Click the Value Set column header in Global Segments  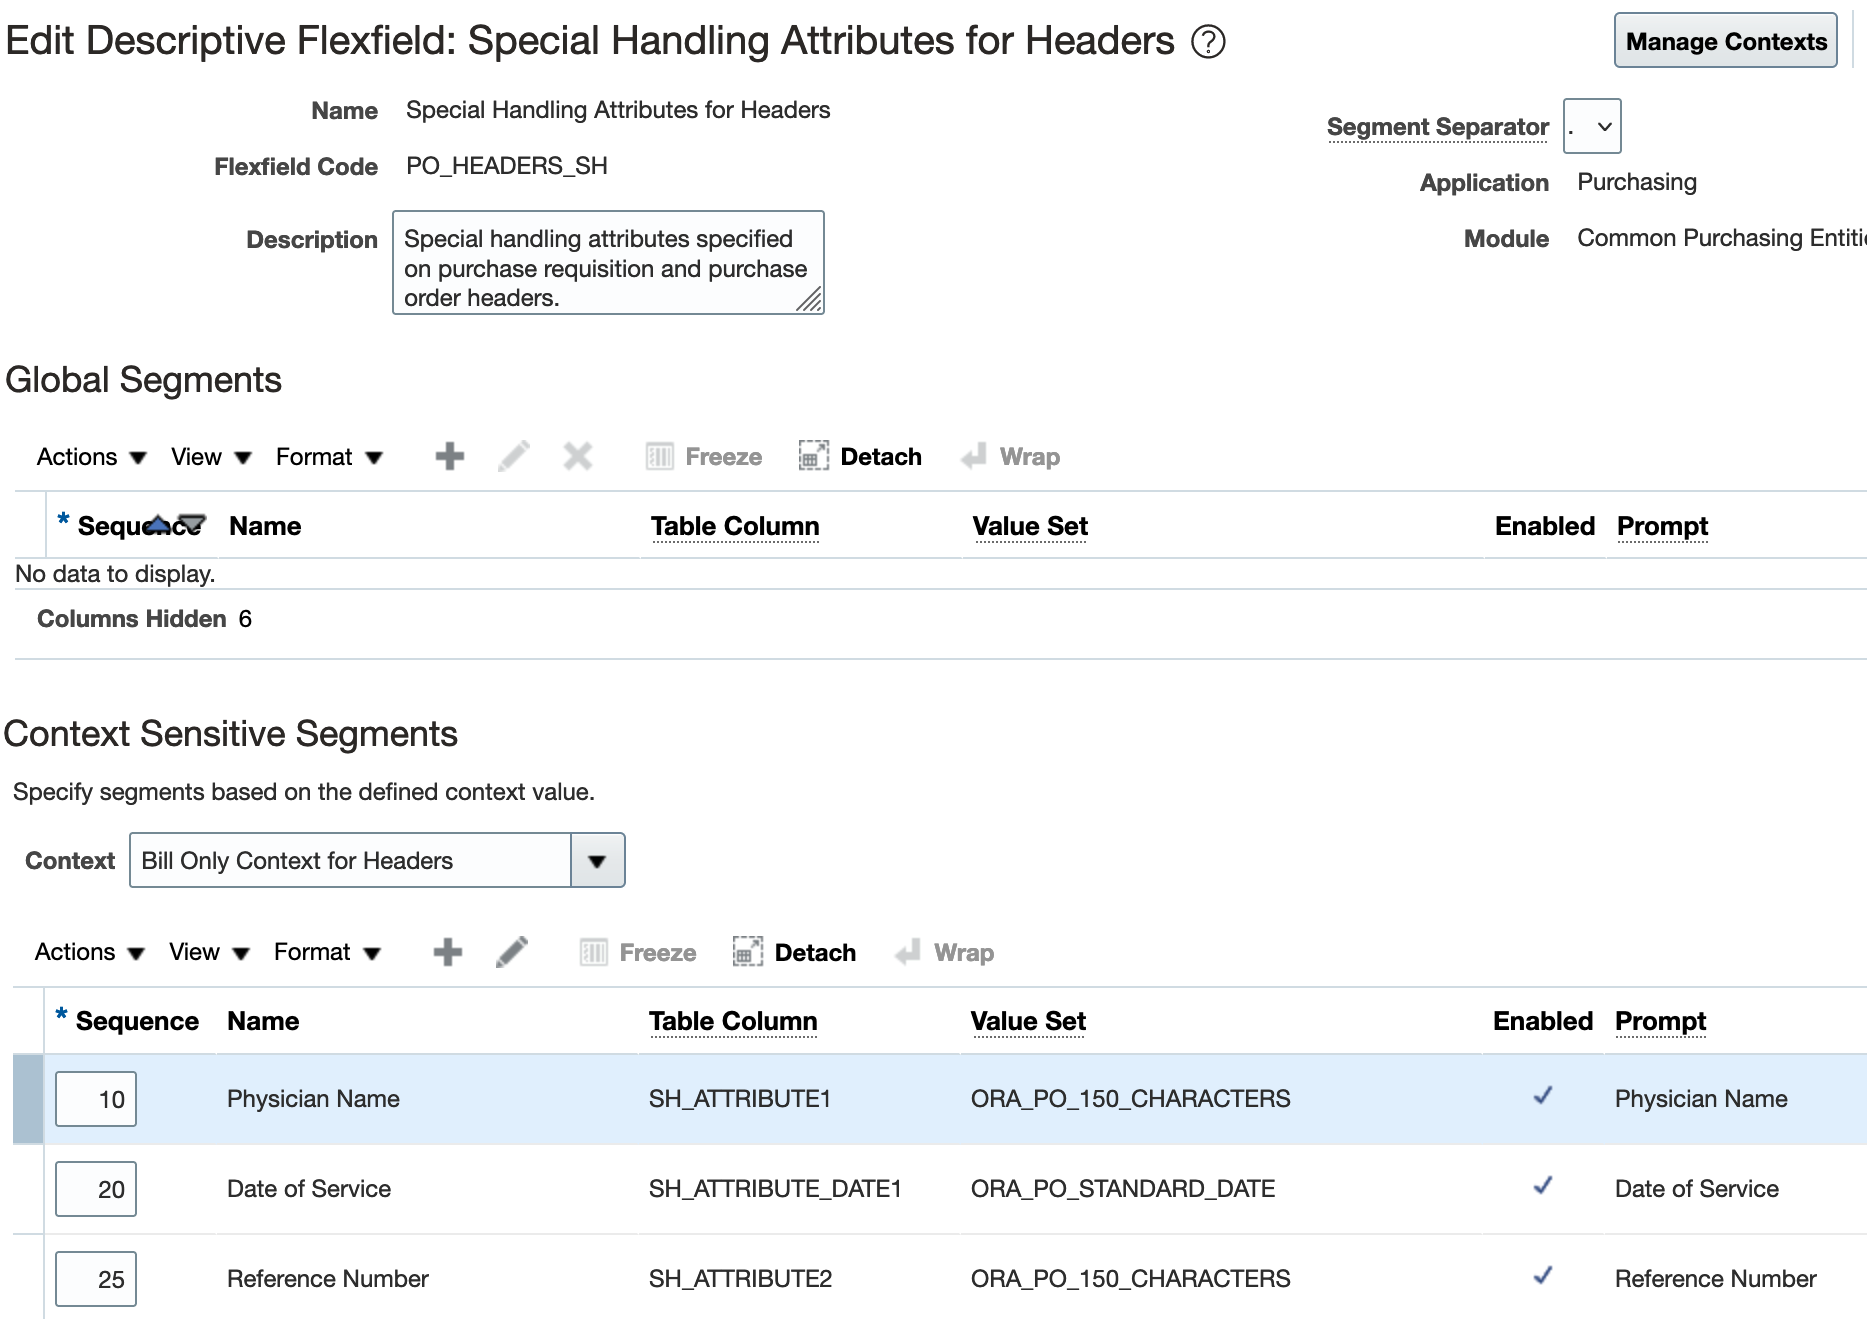point(1030,526)
